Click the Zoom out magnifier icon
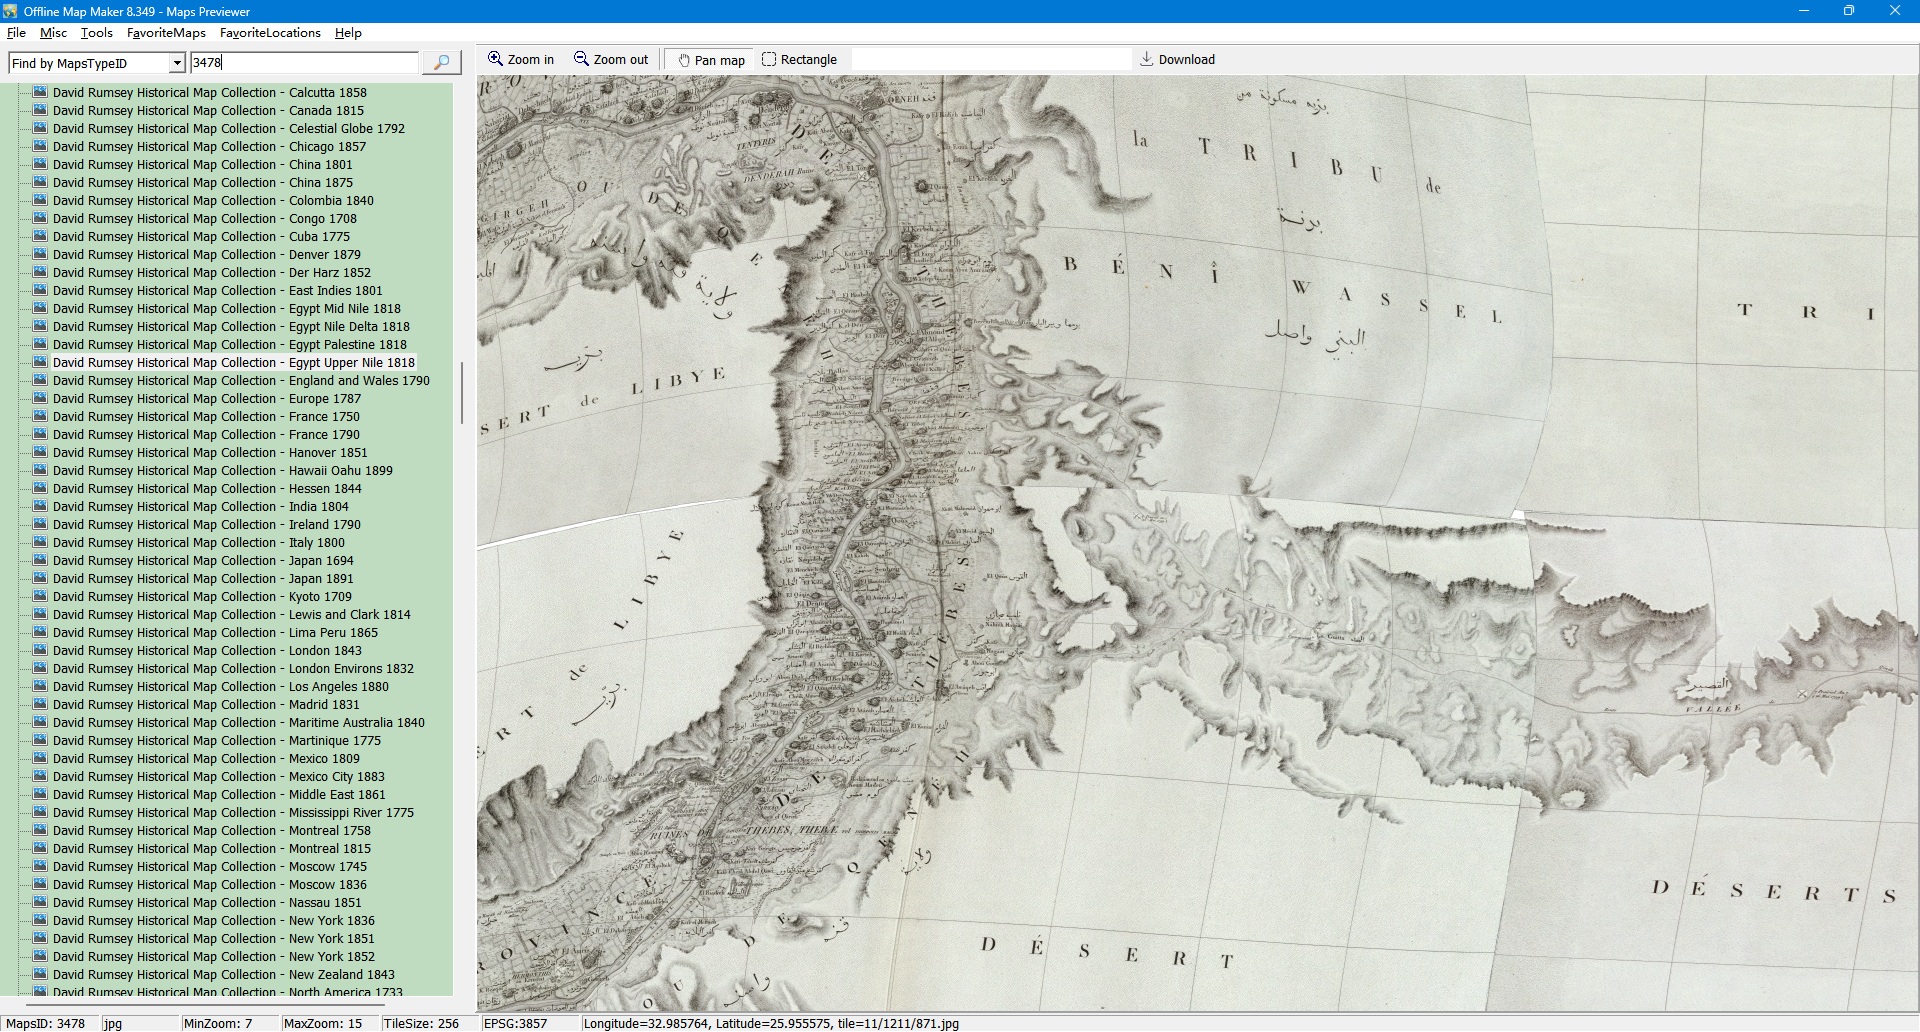The image size is (1920, 1032). pos(581,59)
